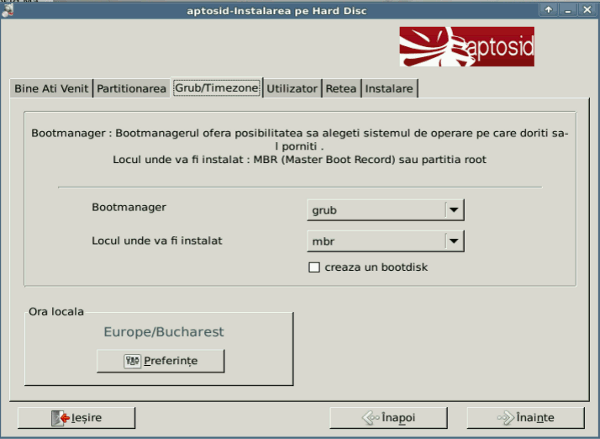
Task: Open the Partitionarea tab
Action: [x=131, y=88]
